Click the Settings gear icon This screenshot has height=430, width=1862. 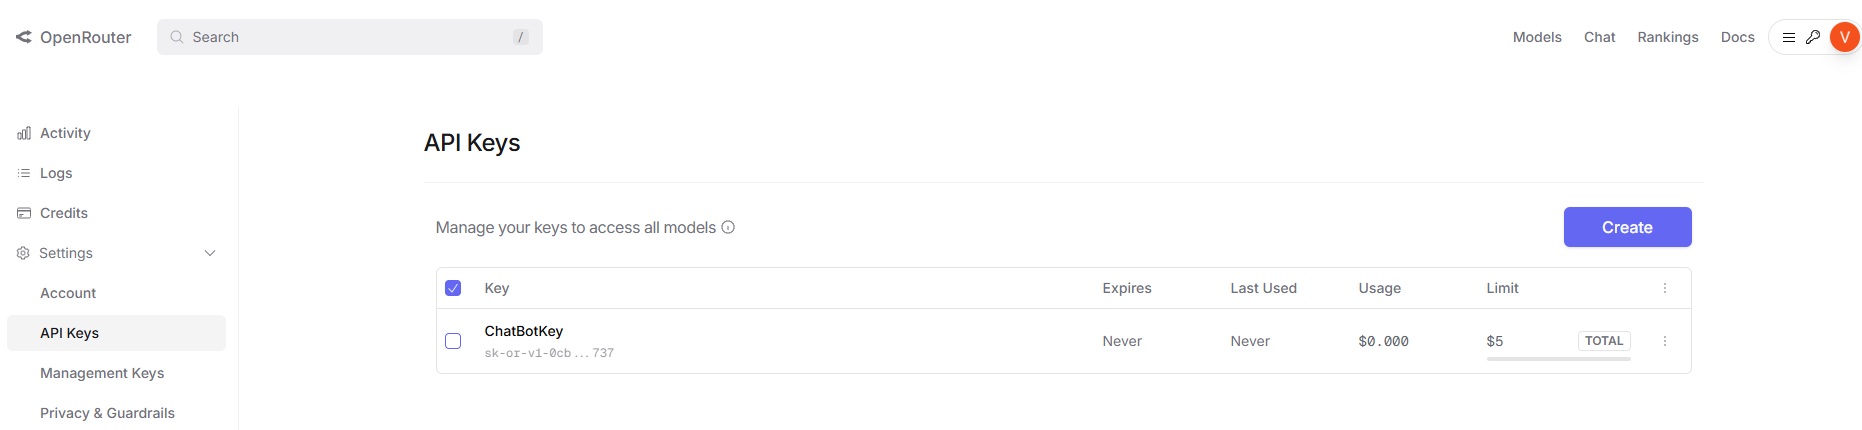click(23, 253)
